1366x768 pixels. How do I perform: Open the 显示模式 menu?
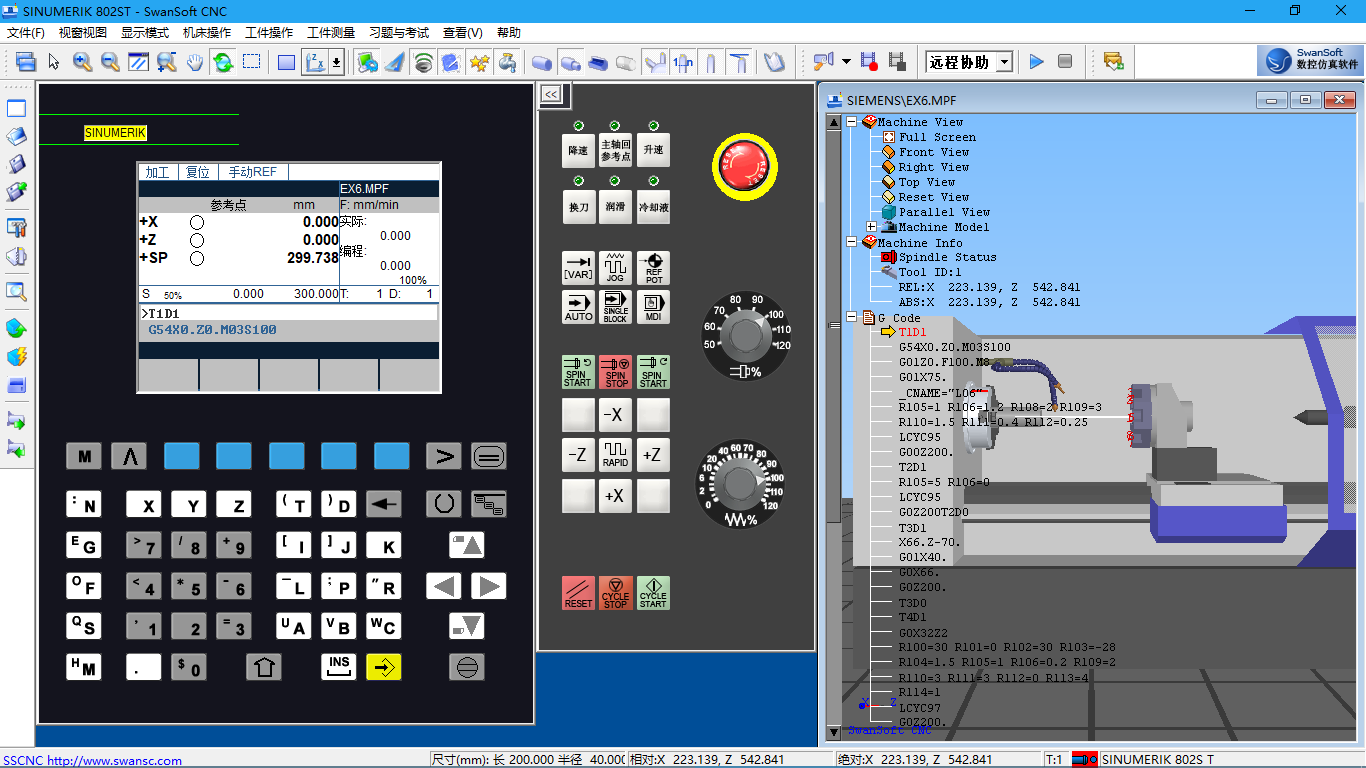click(x=145, y=33)
